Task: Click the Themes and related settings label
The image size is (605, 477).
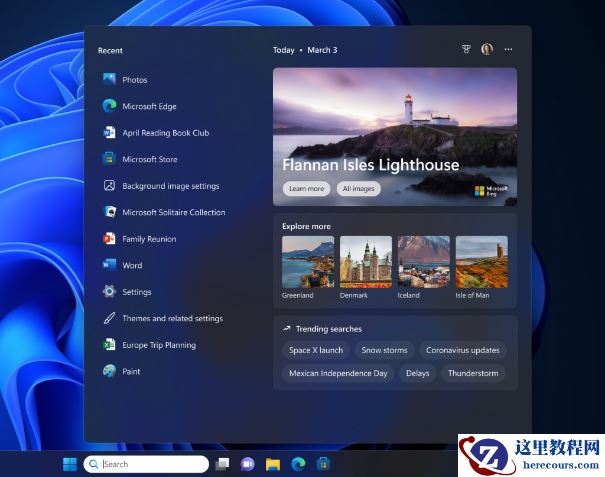Action: pos(172,318)
